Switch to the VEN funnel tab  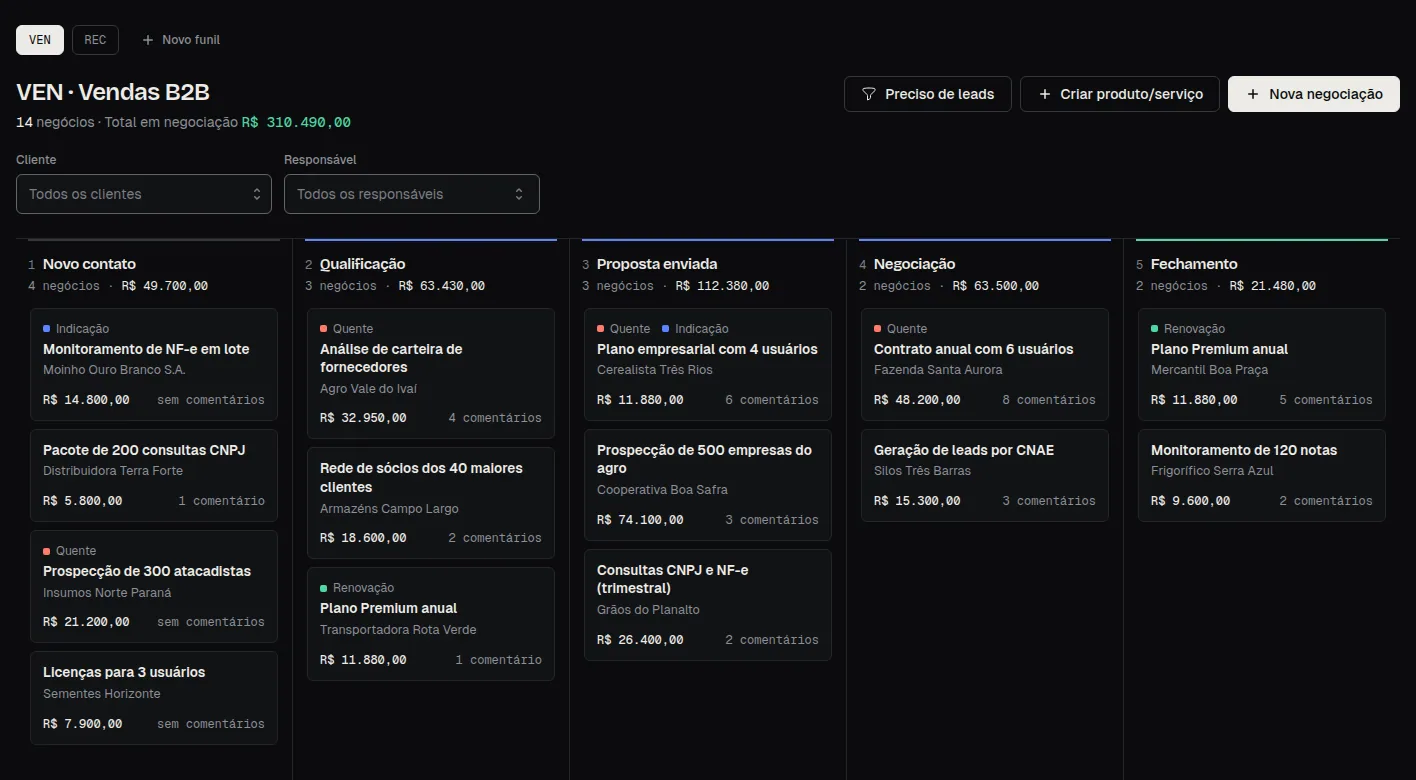click(40, 40)
